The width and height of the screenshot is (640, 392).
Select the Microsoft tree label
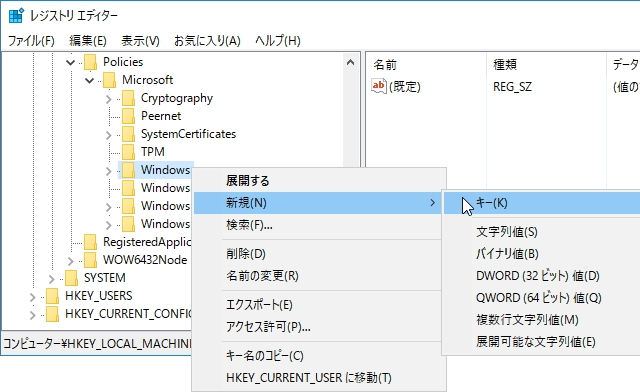tap(147, 80)
